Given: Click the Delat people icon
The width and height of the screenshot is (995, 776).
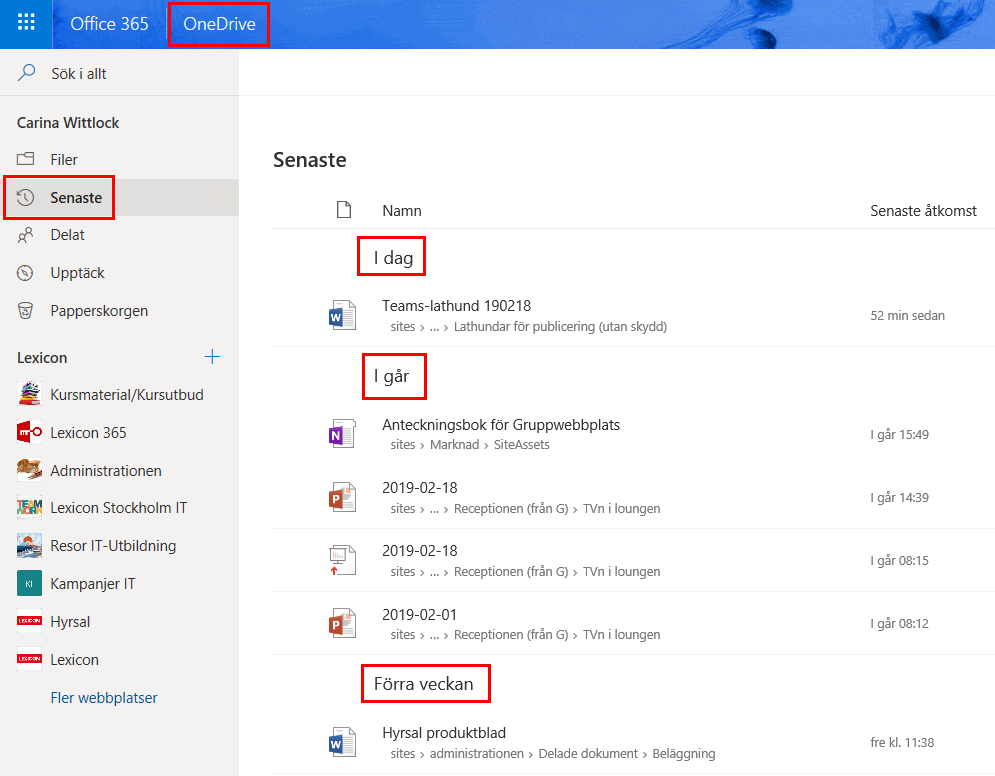Looking at the screenshot, I should (25, 235).
